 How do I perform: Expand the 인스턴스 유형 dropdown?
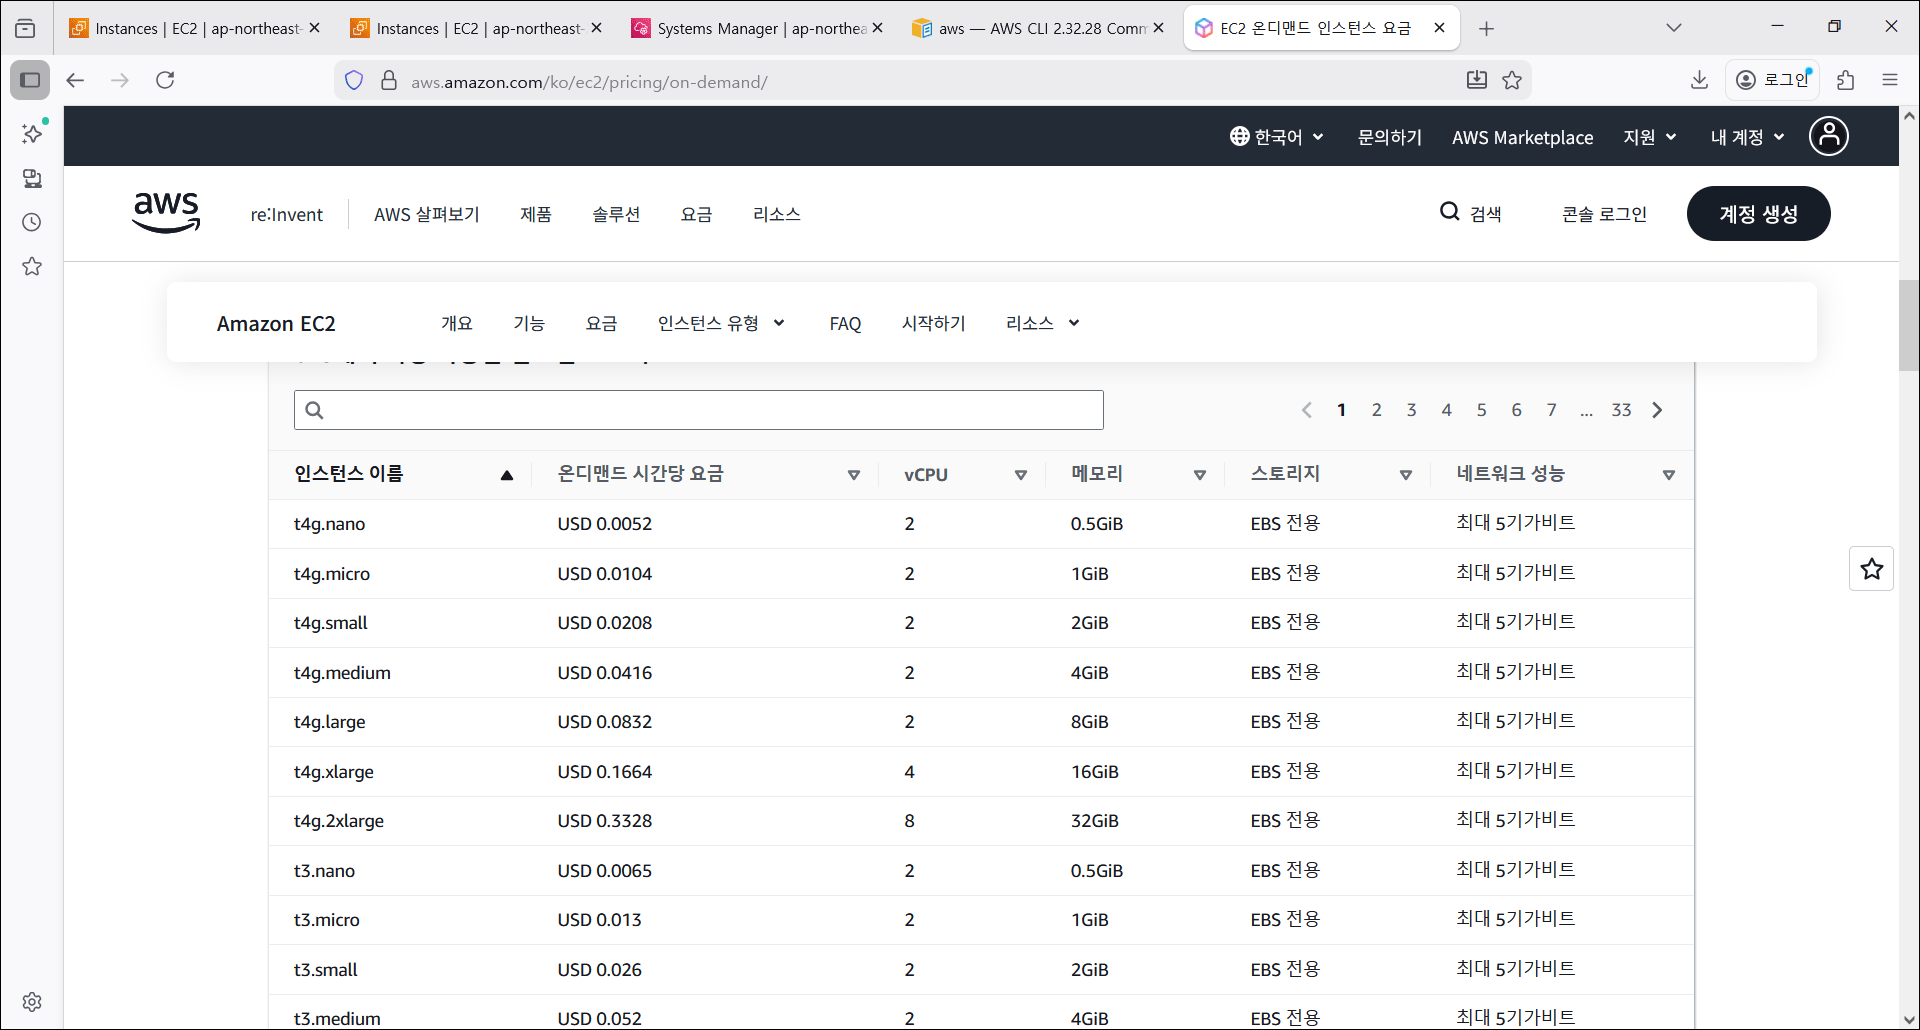click(721, 323)
